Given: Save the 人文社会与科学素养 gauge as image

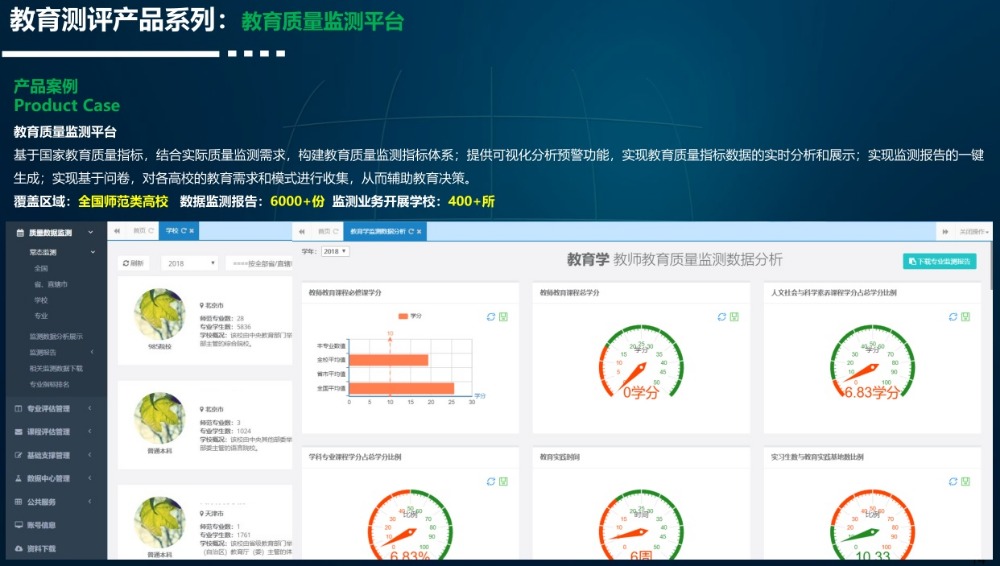Looking at the screenshot, I should click(x=965, y=316).
